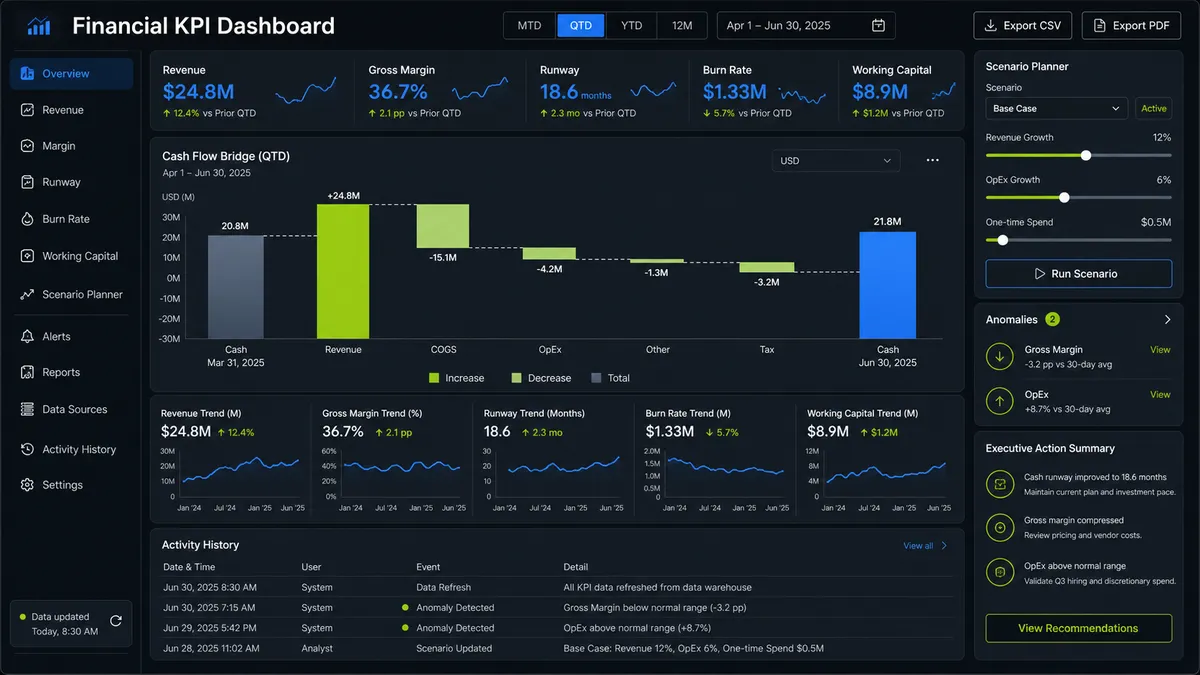Select the MTD period tab
This screenshot has height=675, width=1200.
(529, 26)
